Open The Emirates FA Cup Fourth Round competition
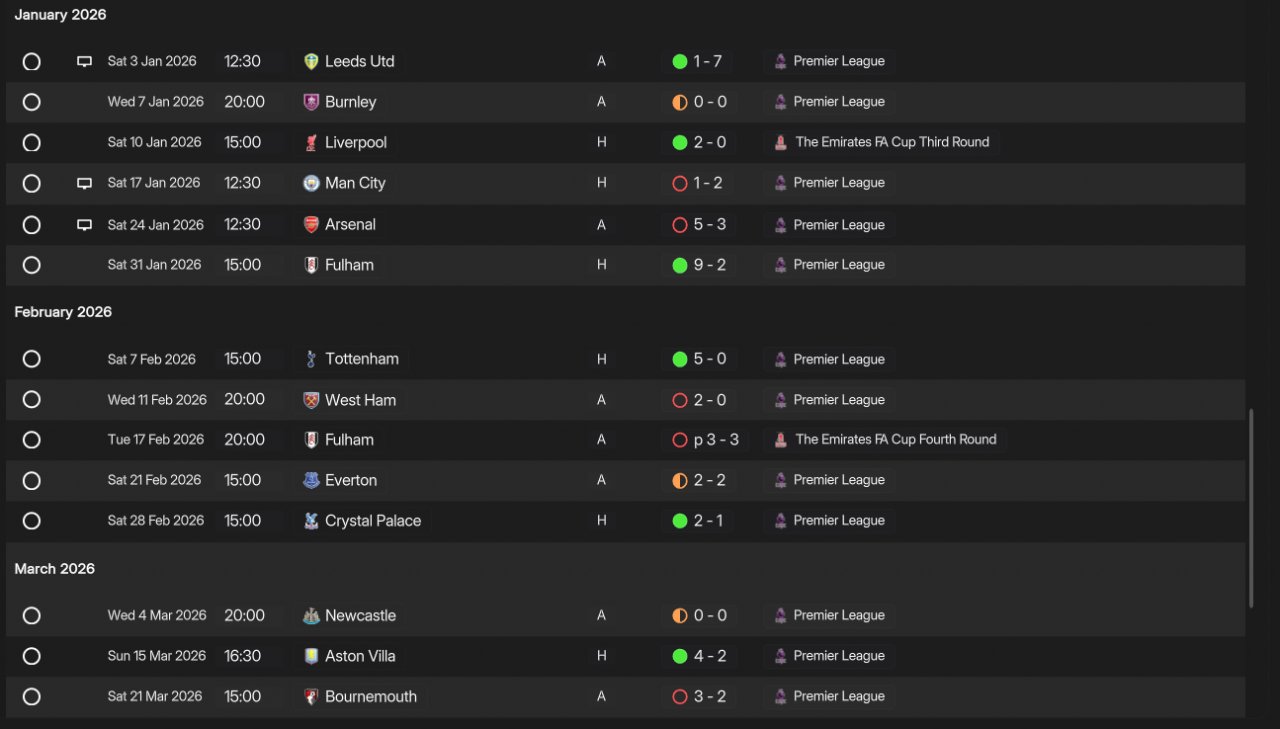This screenshot has width=1280, height=729. click(895, 439)
